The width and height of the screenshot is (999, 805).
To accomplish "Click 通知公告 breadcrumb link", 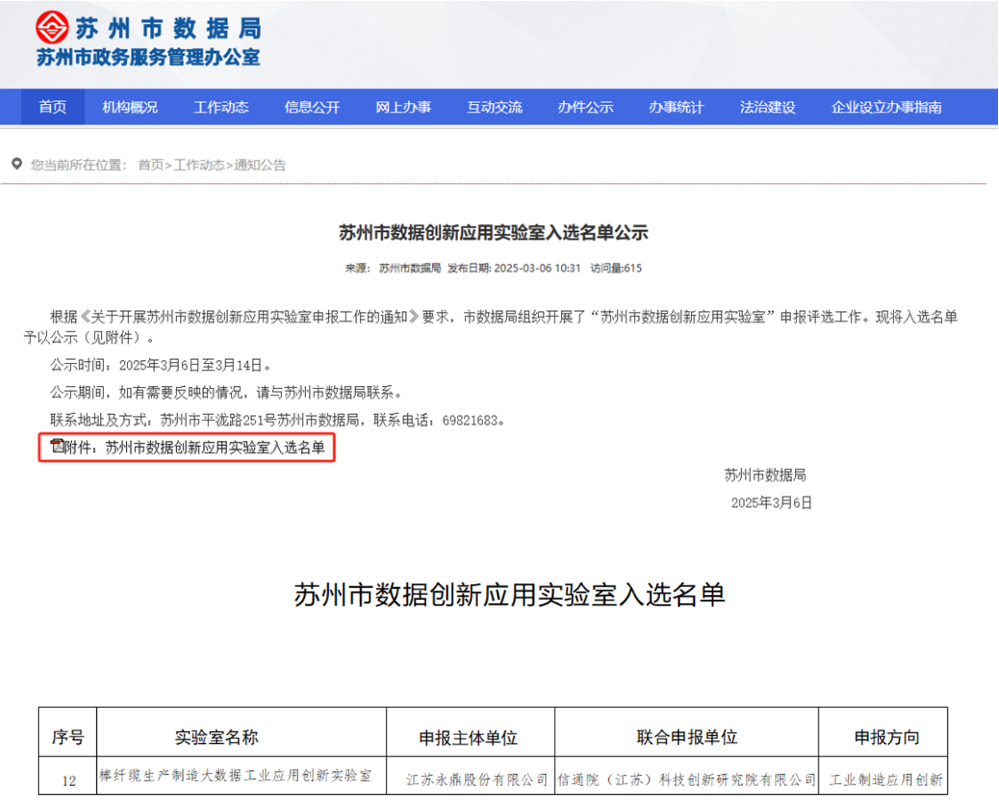I will [x=260, y=165].
